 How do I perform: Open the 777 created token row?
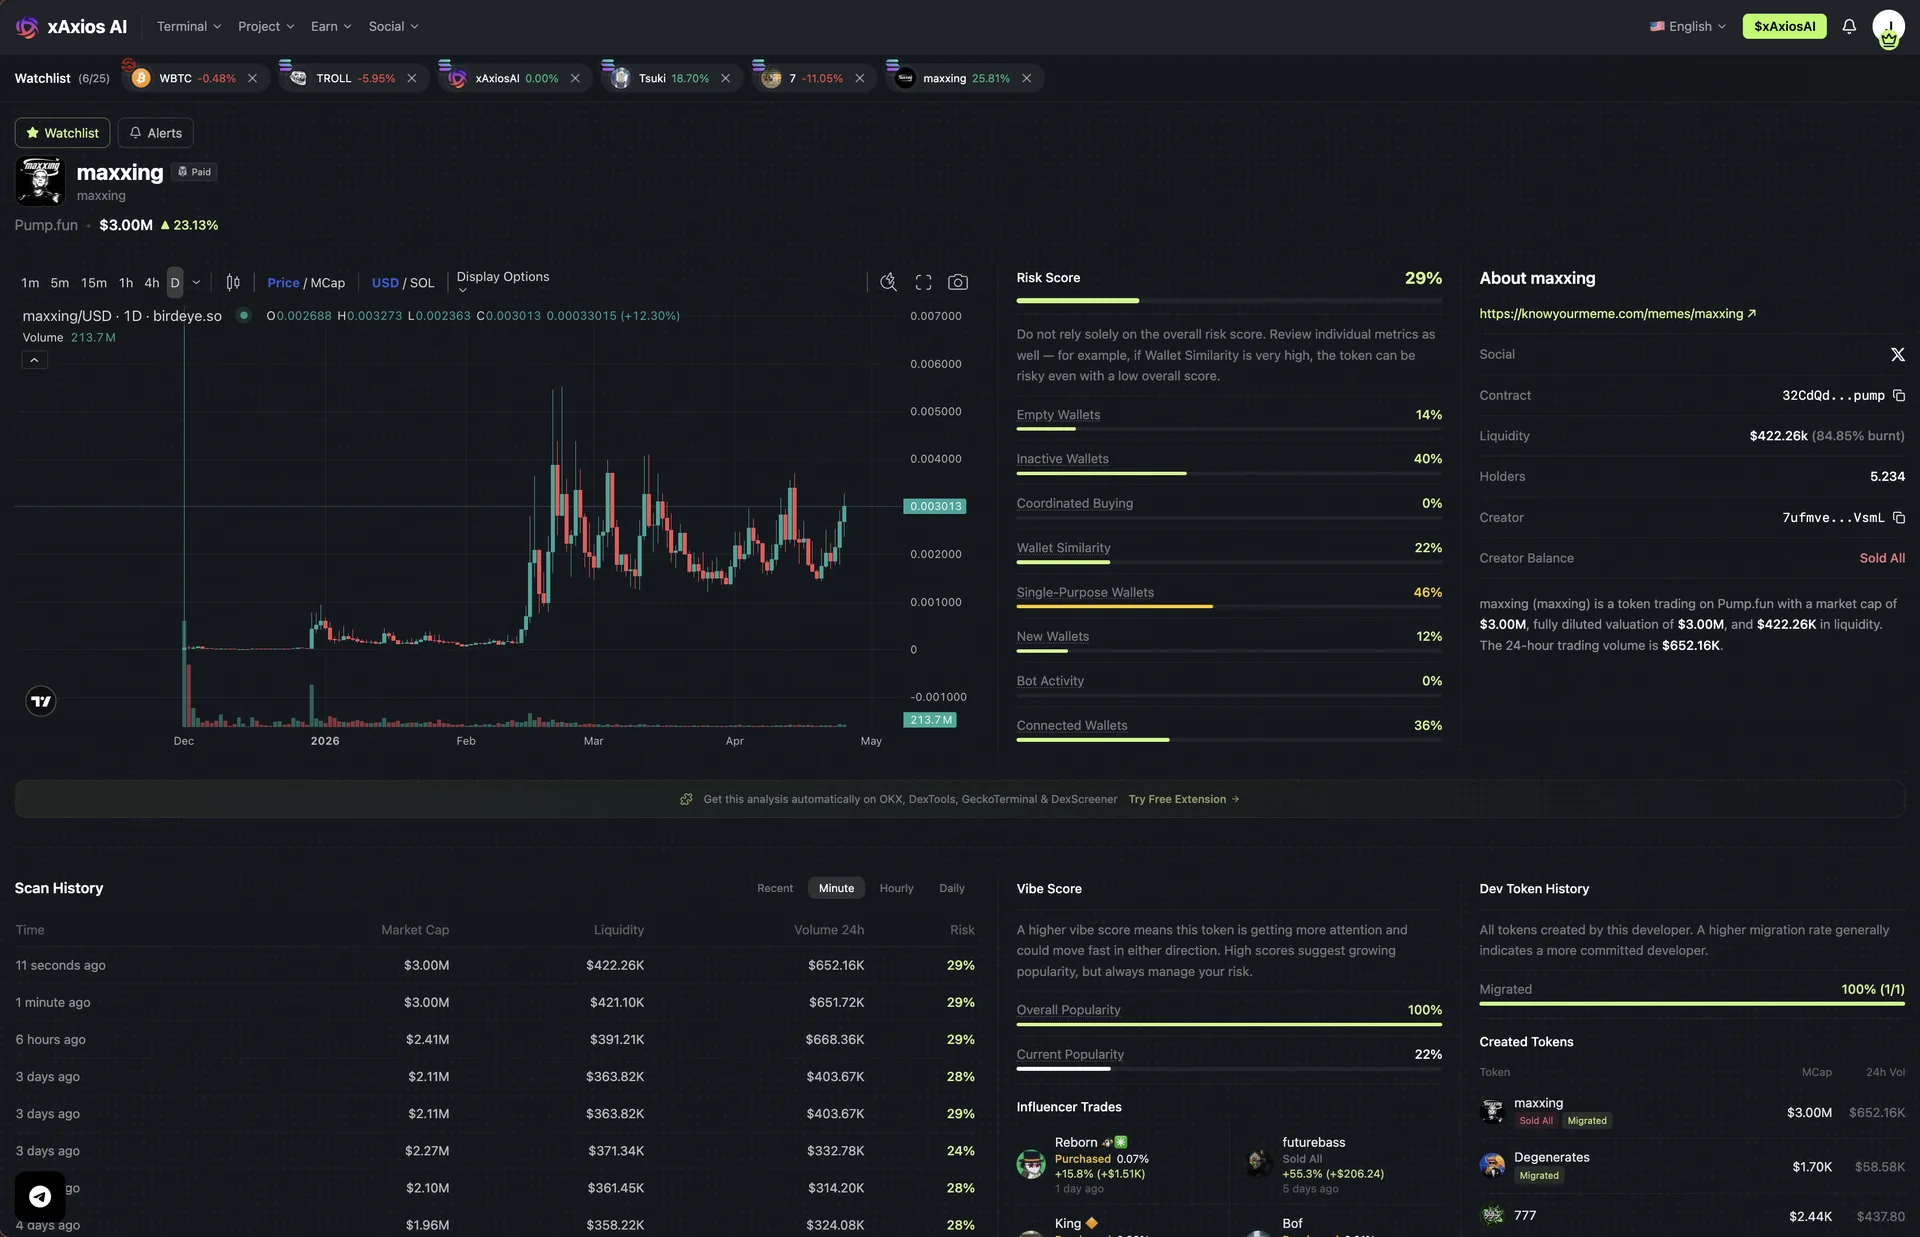tap(1692, 1216)
